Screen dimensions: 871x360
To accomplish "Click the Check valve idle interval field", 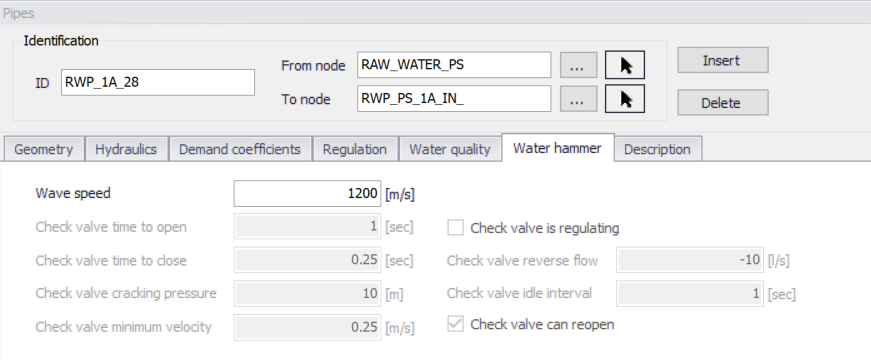I will pyautogui.click(x=690, y=293).
